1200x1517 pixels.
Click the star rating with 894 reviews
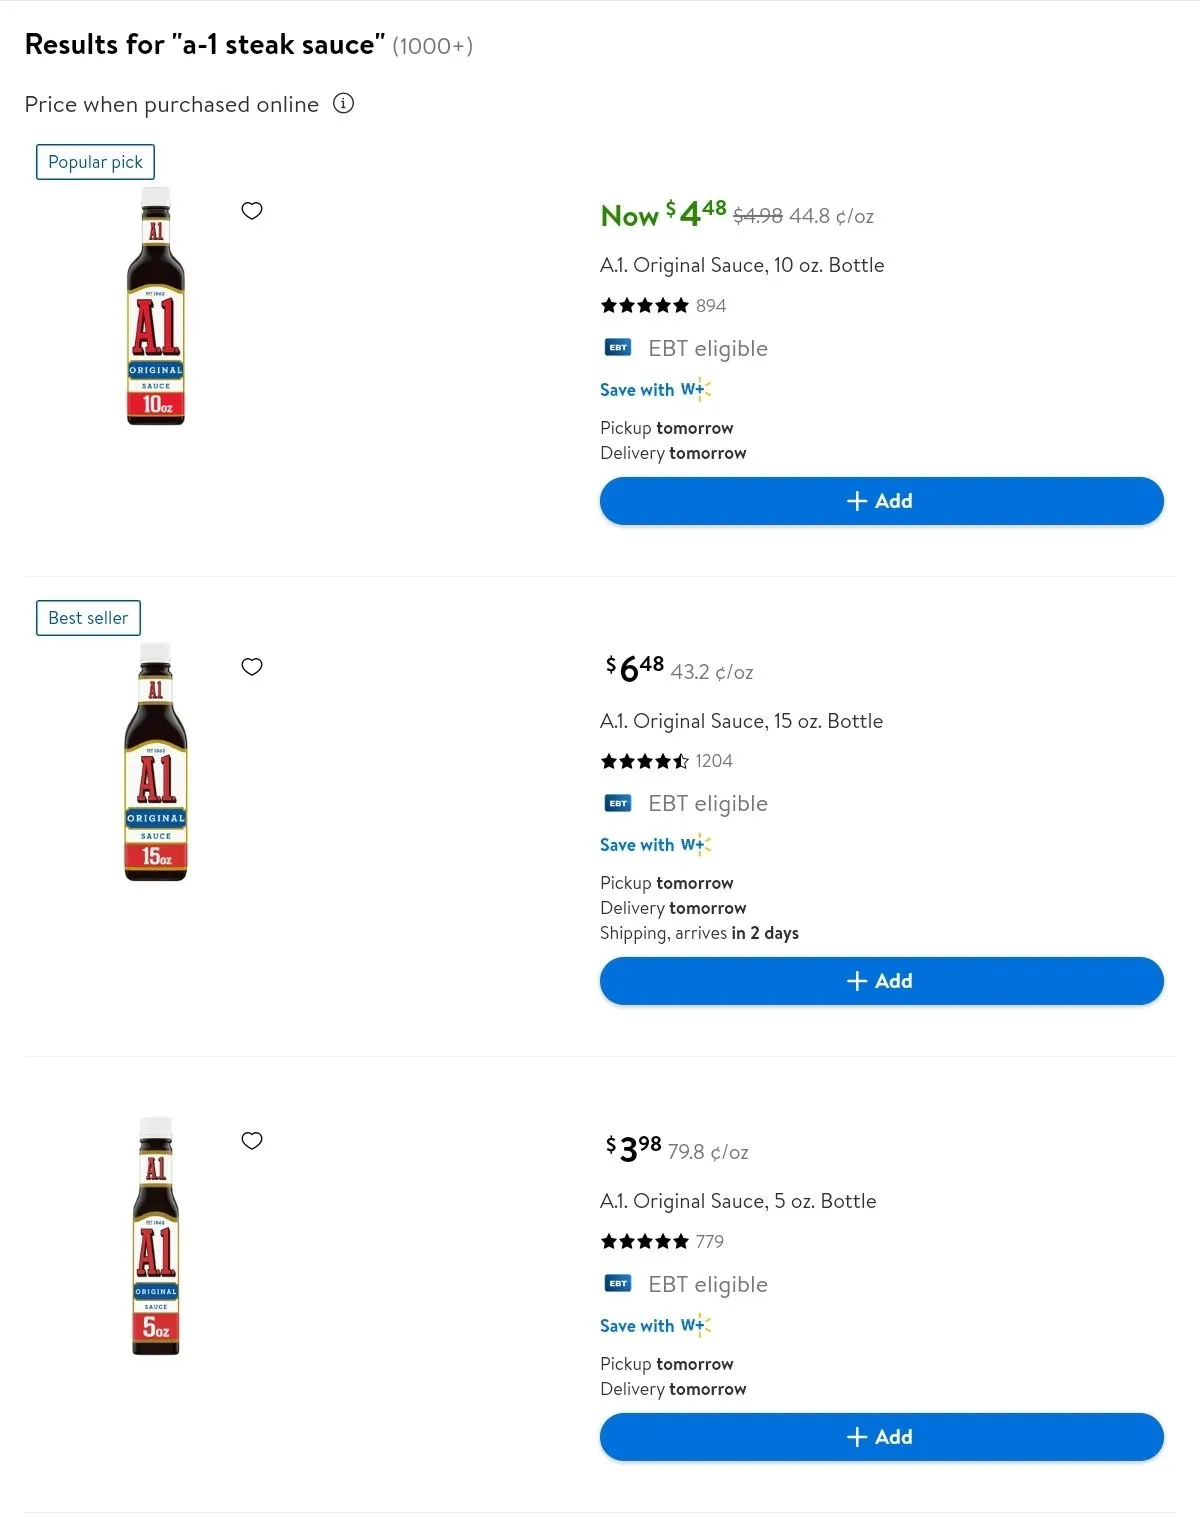coord(645,306)
